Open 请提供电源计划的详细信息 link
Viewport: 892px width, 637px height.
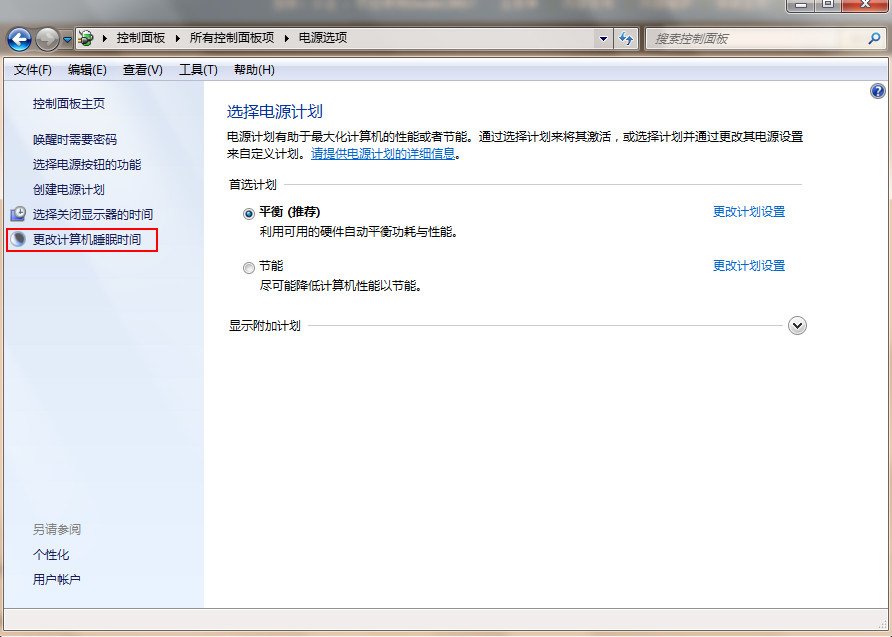(x=383, y=154)
